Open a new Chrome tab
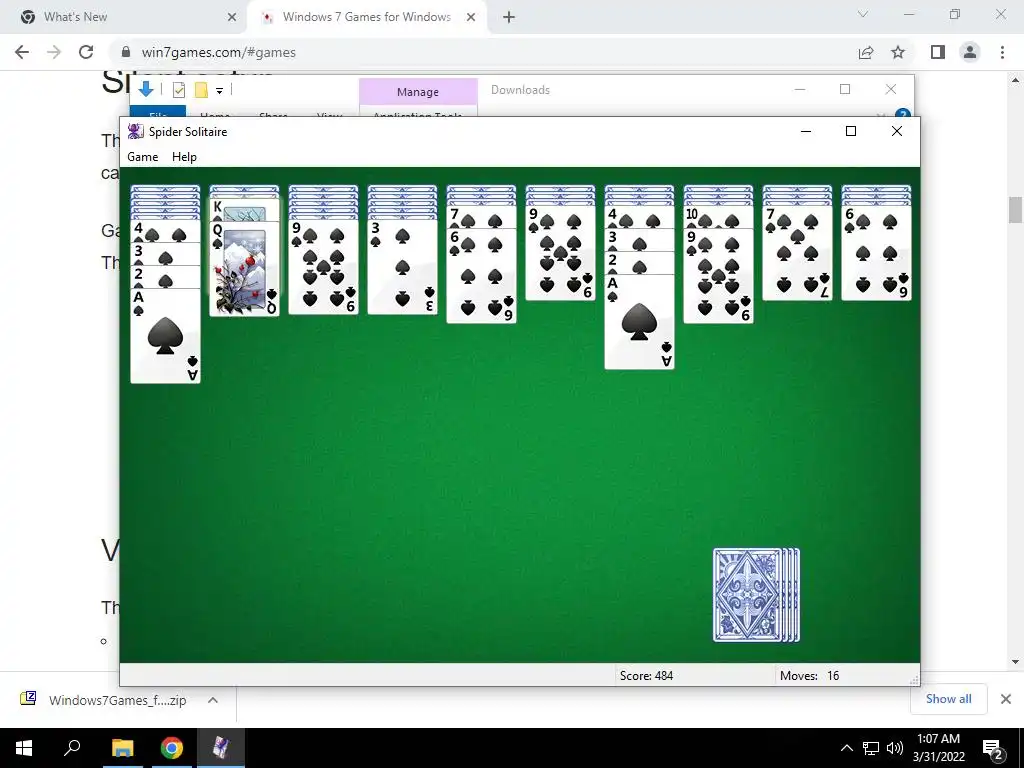This screenshot has height=768, width=1024. (x=509, y=17)
